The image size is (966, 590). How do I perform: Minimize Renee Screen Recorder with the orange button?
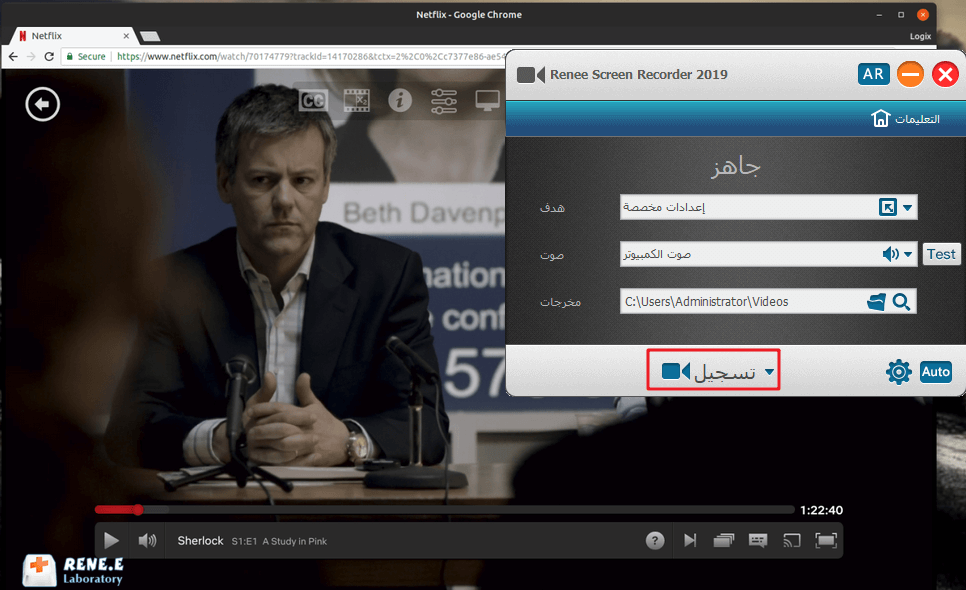point(910,75)
